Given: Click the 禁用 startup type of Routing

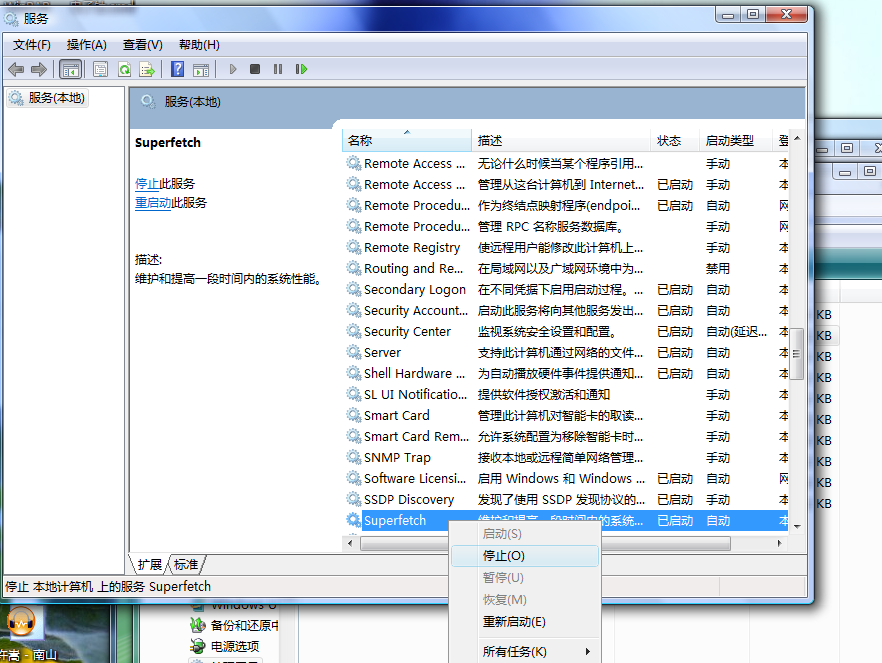Looking at the screenshot, I should 718,269.
